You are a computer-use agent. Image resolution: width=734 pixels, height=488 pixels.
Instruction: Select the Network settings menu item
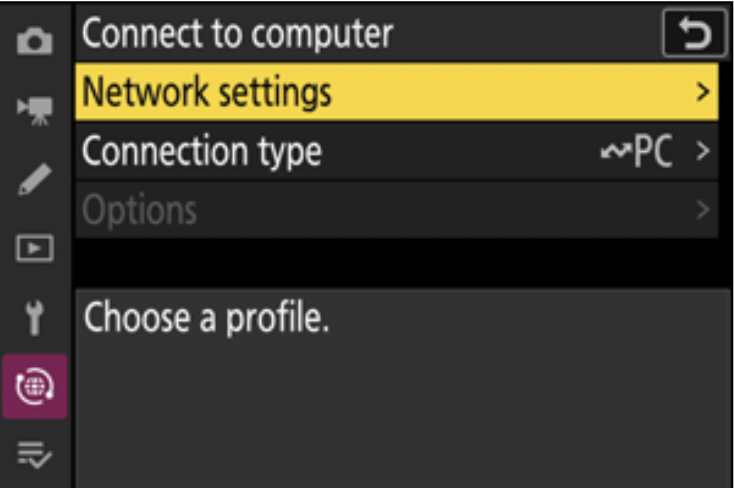point(397,92)
